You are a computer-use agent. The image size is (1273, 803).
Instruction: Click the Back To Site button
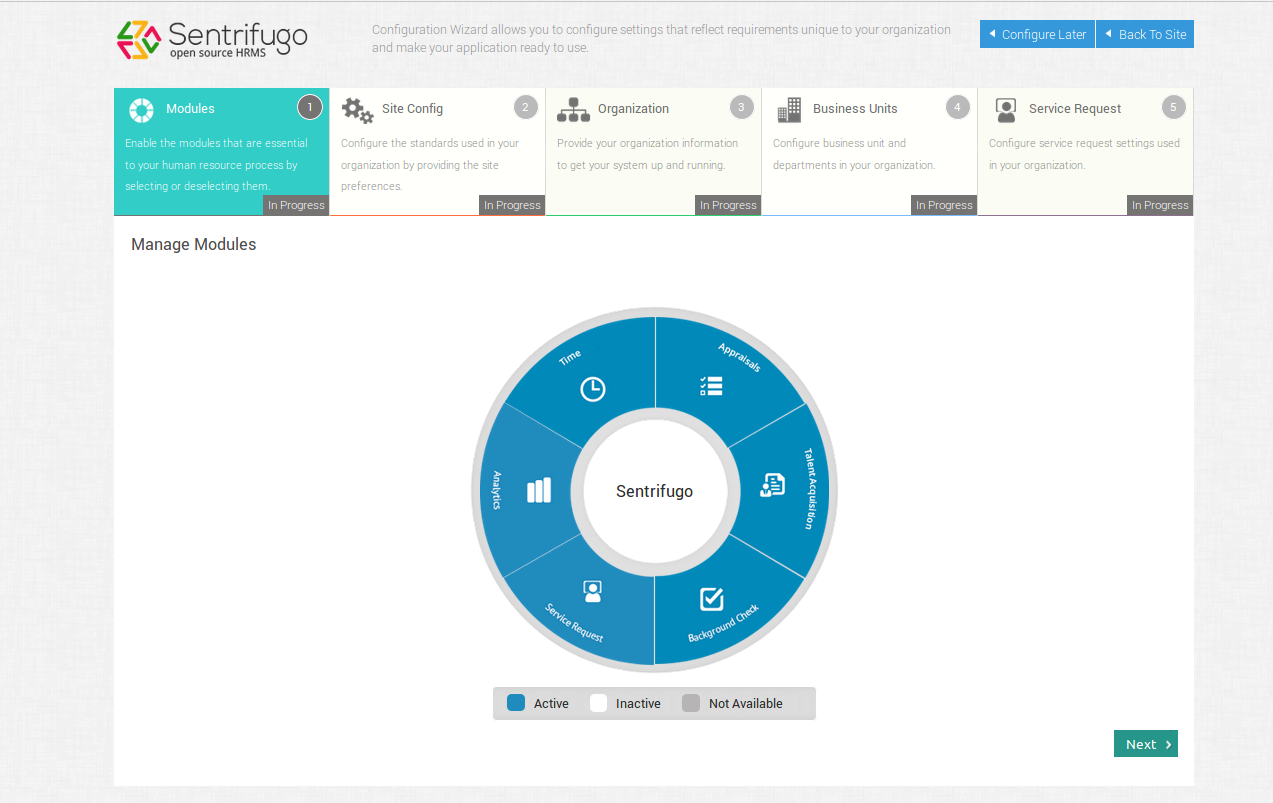tap(1145, 34)
